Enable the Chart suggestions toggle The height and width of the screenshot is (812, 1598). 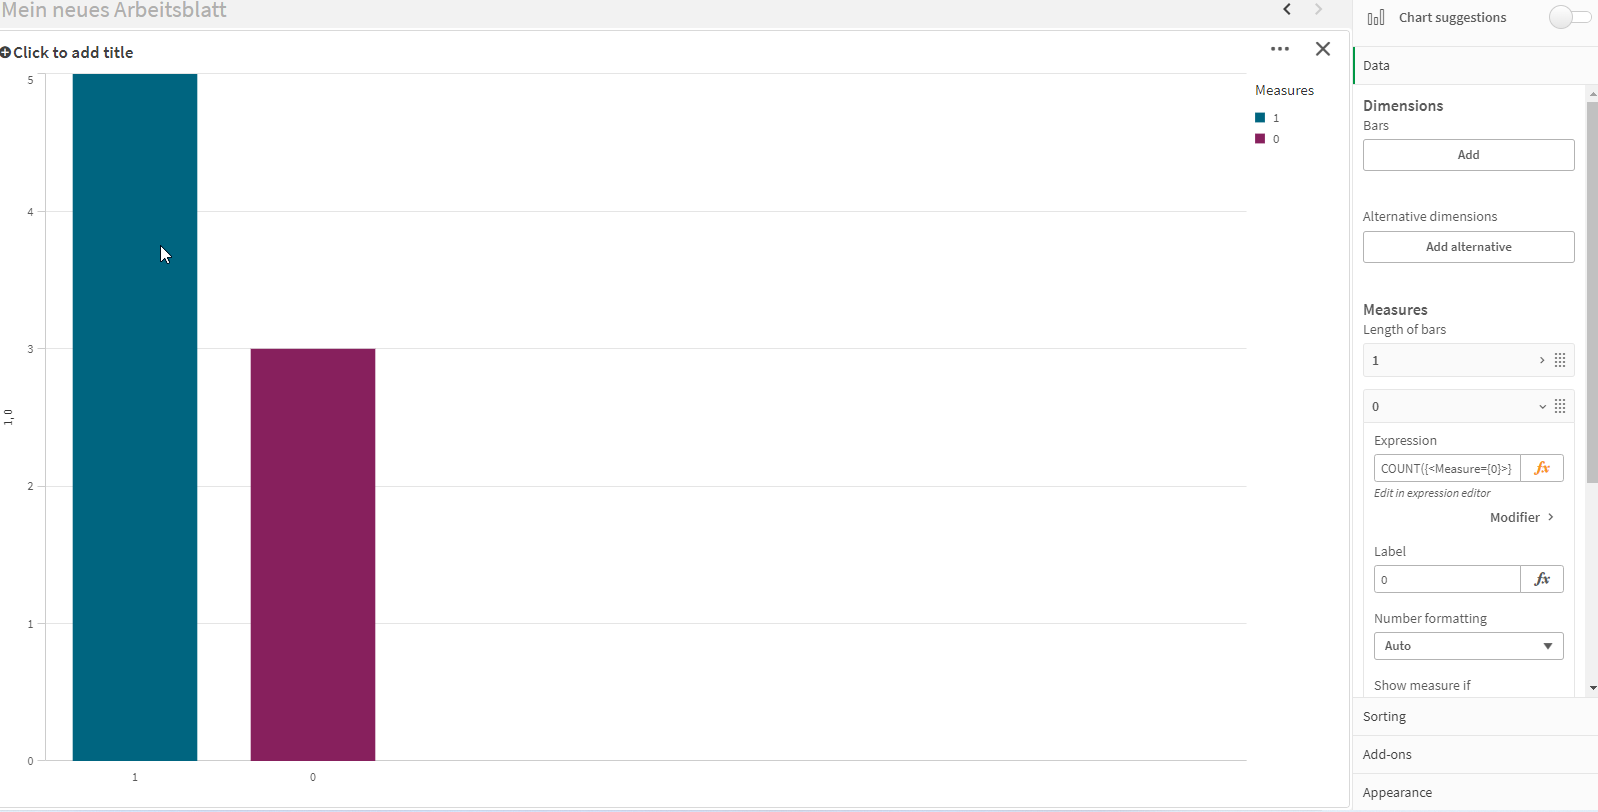(x=1568, y=17)
